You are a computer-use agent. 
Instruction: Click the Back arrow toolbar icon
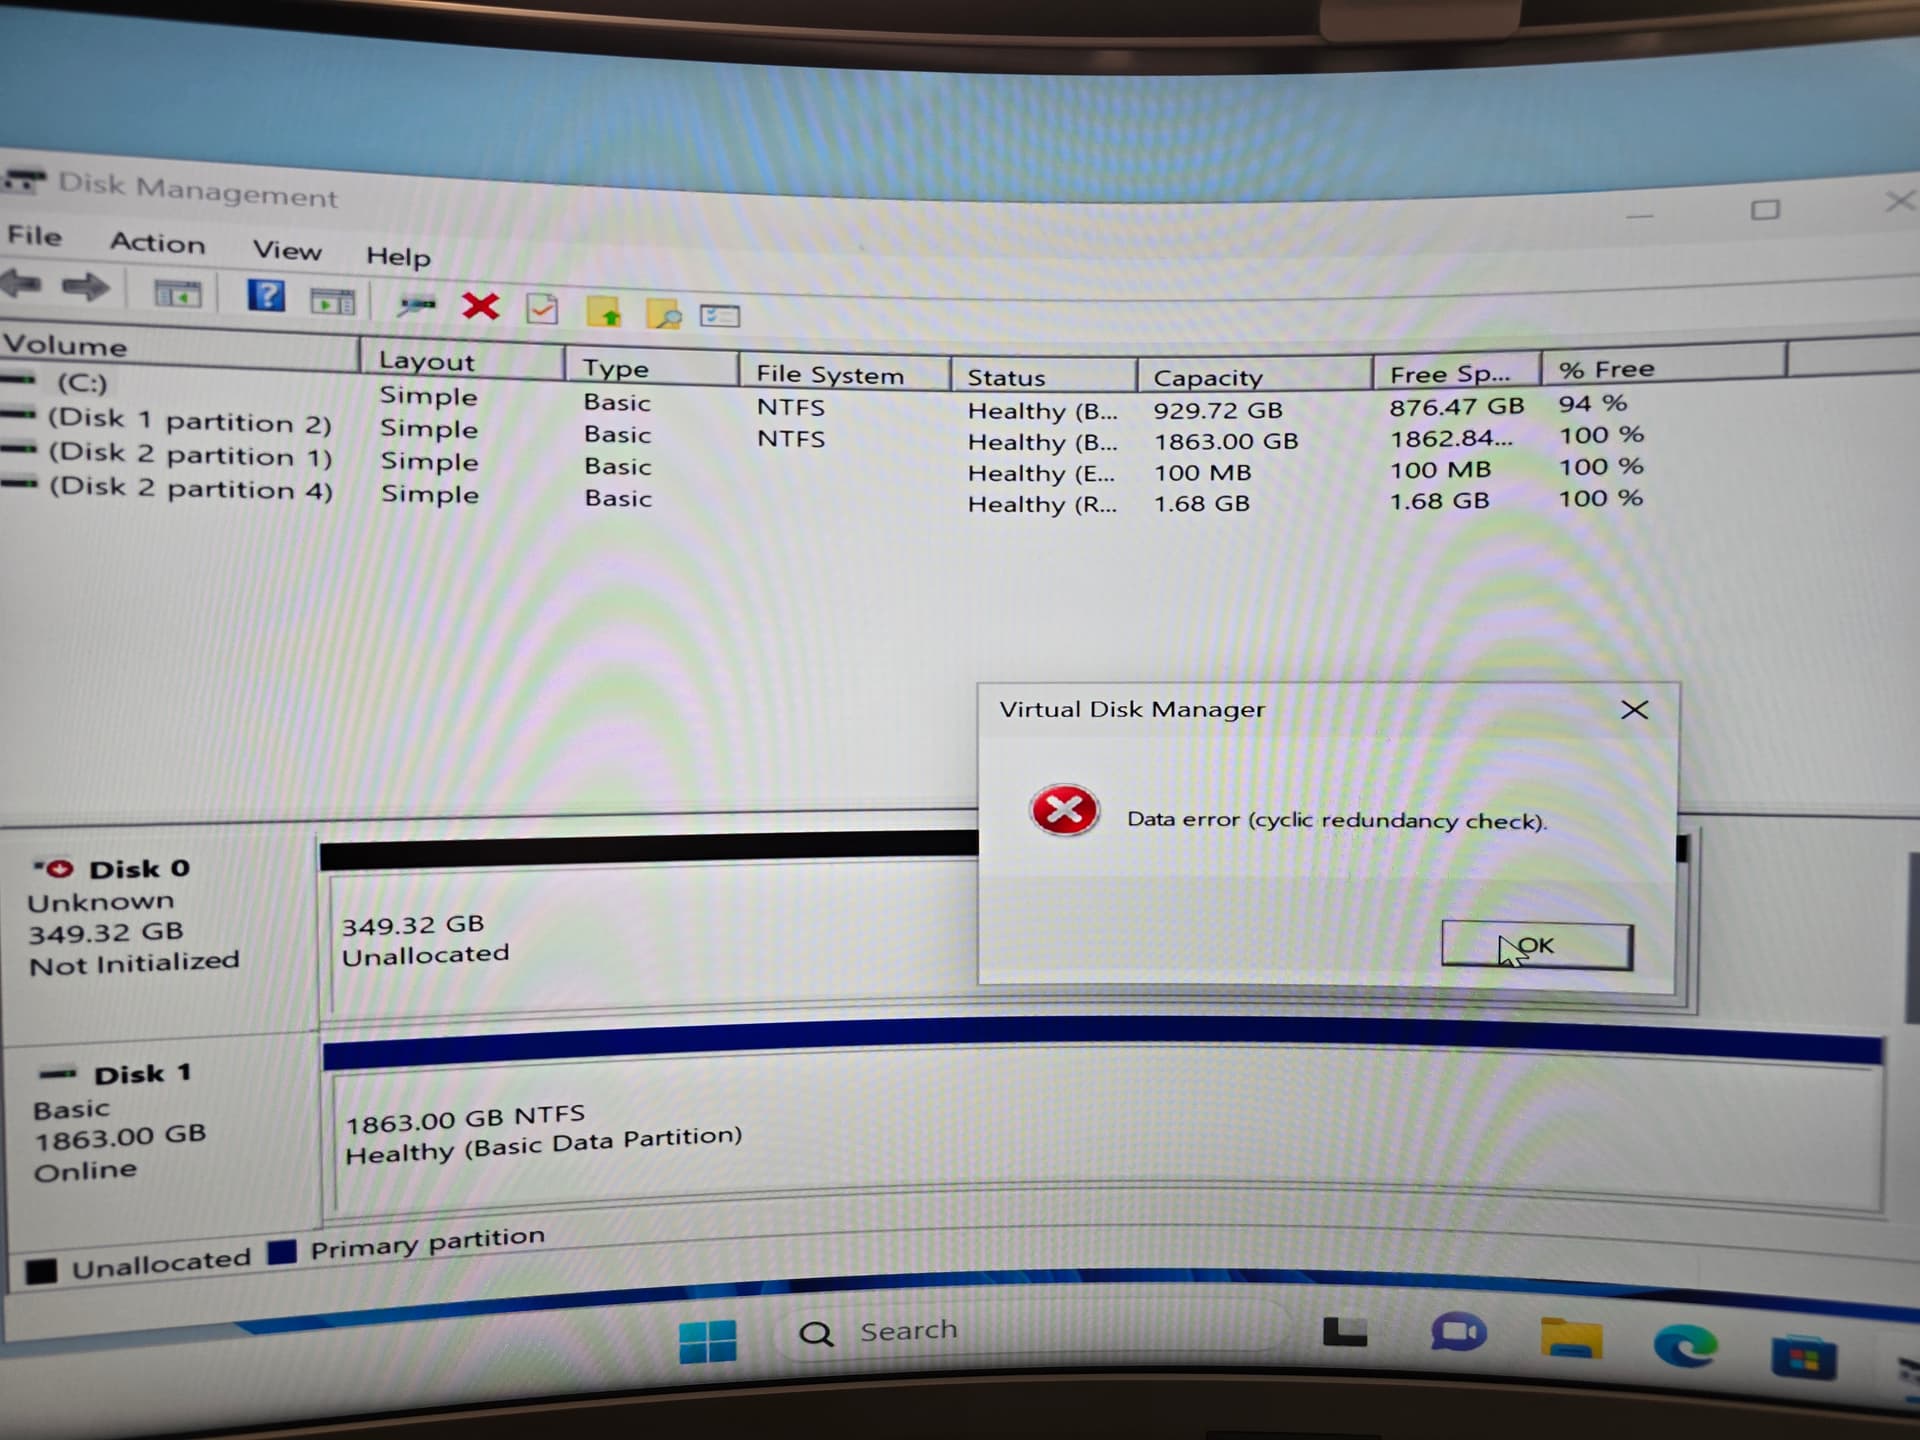(x=22, y=285)
